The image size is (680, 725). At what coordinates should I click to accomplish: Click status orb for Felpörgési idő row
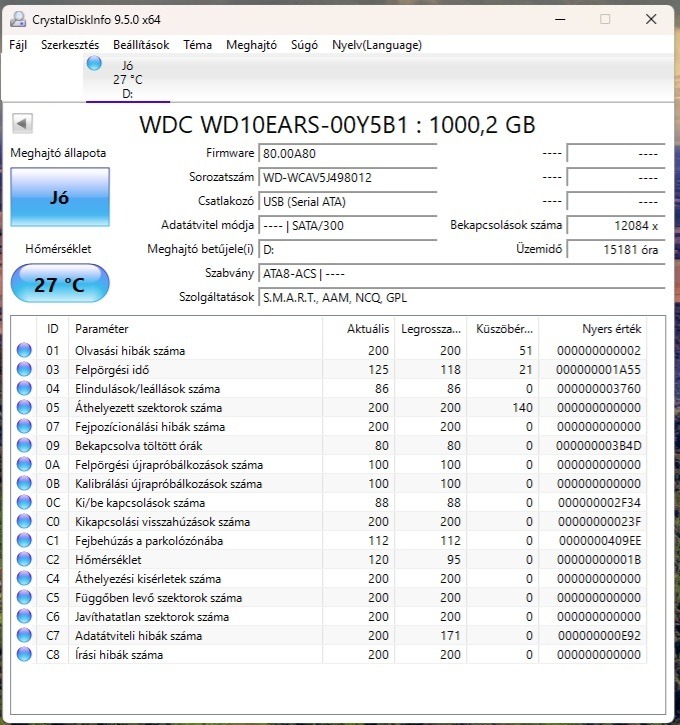pos(24,369)
